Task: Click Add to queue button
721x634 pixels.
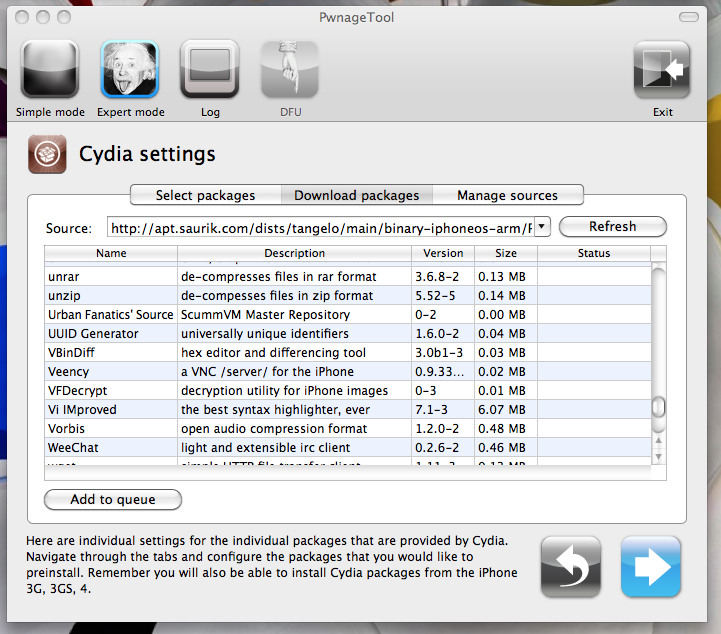Action: pos(113,499)
